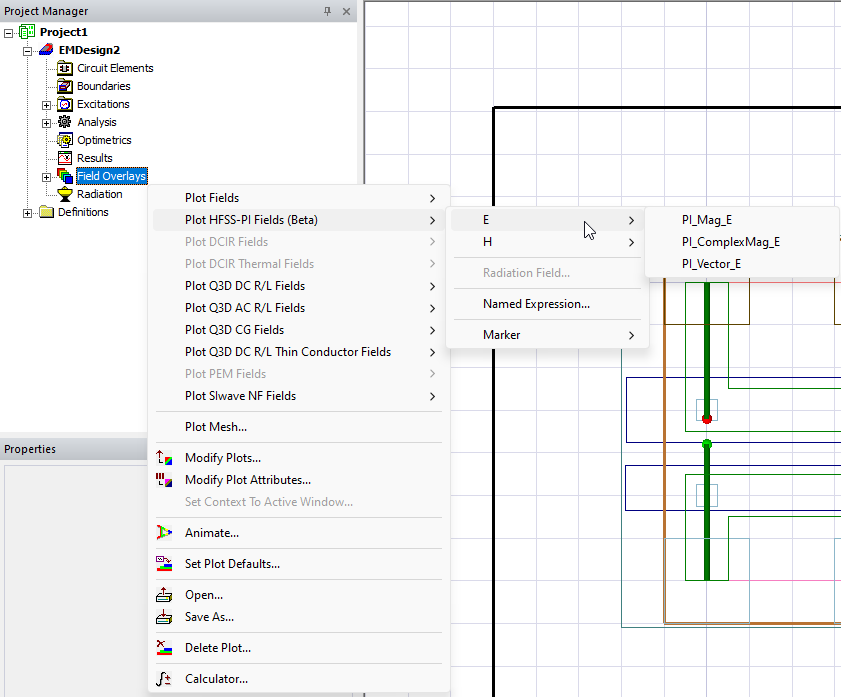Viewport: 841px width, 697px height.
Task: Select Circuit Elements tree item
Action: pos(115,68)
